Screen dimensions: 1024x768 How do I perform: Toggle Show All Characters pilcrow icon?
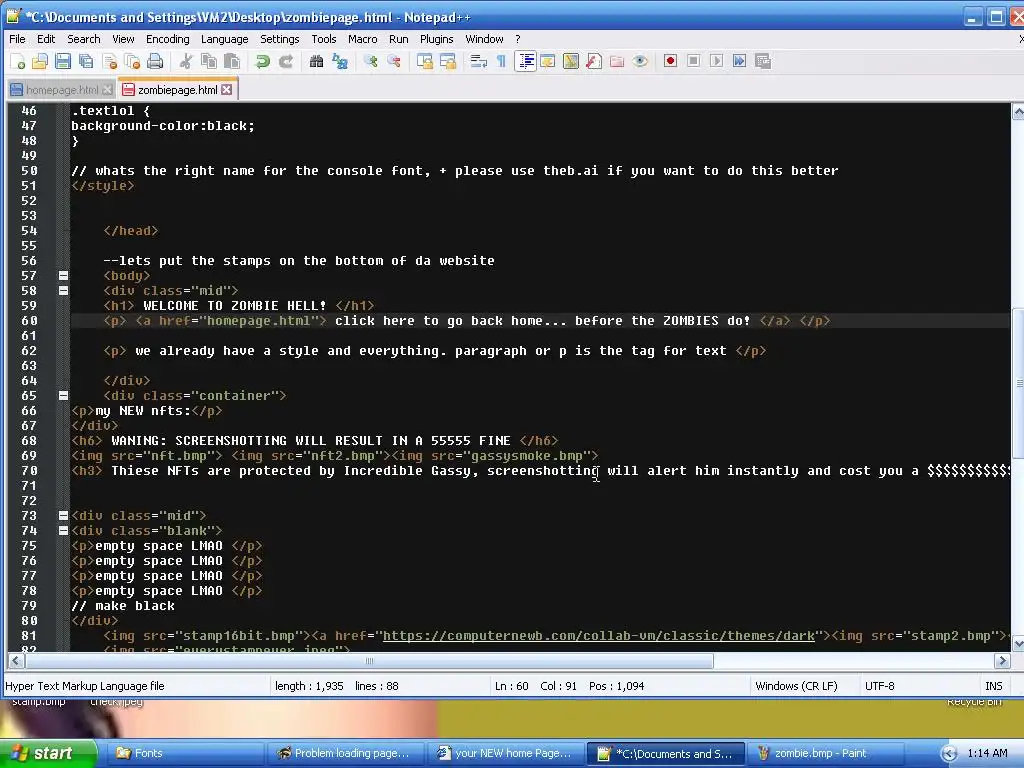pos(502,61)
